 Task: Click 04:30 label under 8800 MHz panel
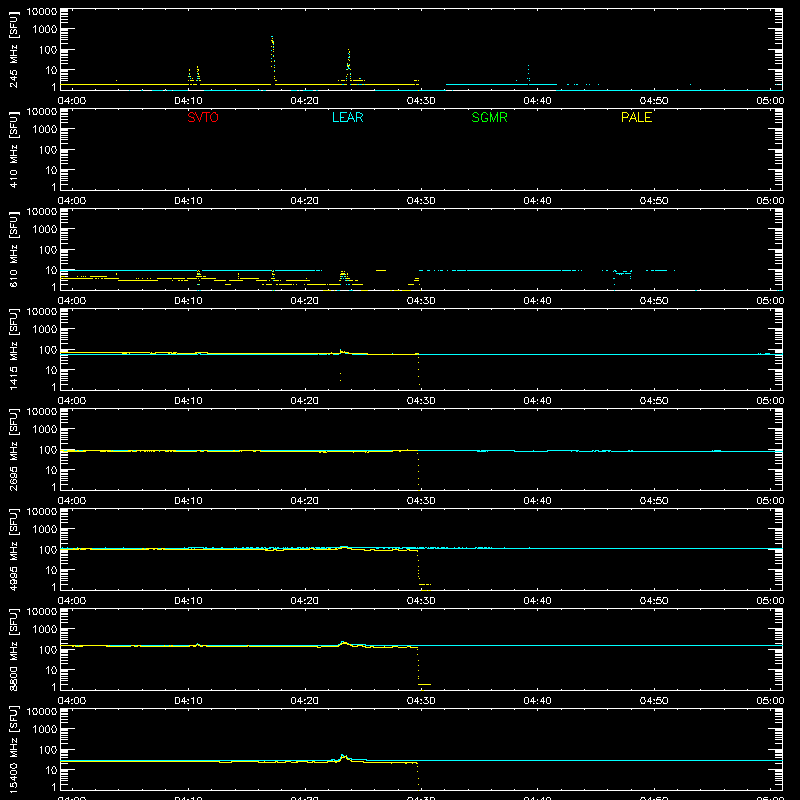421,701
